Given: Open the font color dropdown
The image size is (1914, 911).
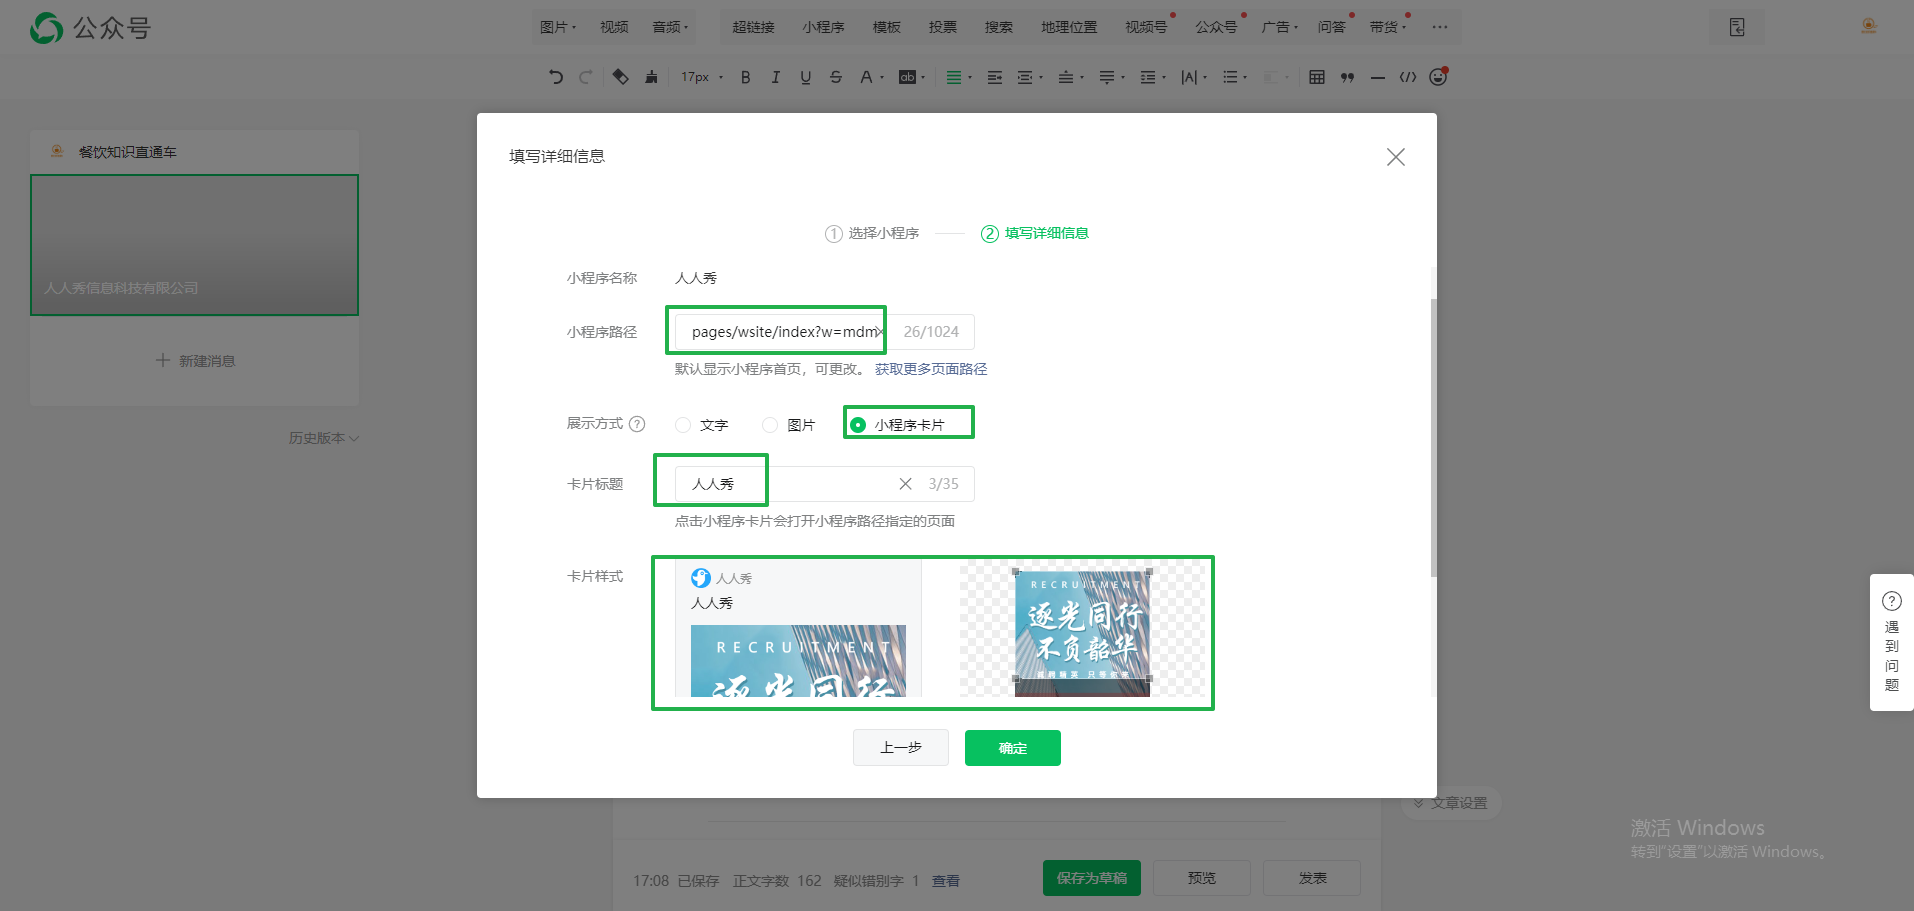Looking at the screenshot, I should (x=872, y=77).
